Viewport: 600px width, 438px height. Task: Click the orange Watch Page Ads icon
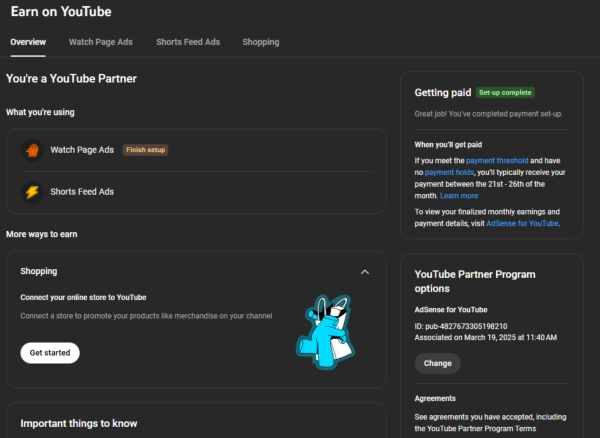pyautogui.click(x=32, y=150)
